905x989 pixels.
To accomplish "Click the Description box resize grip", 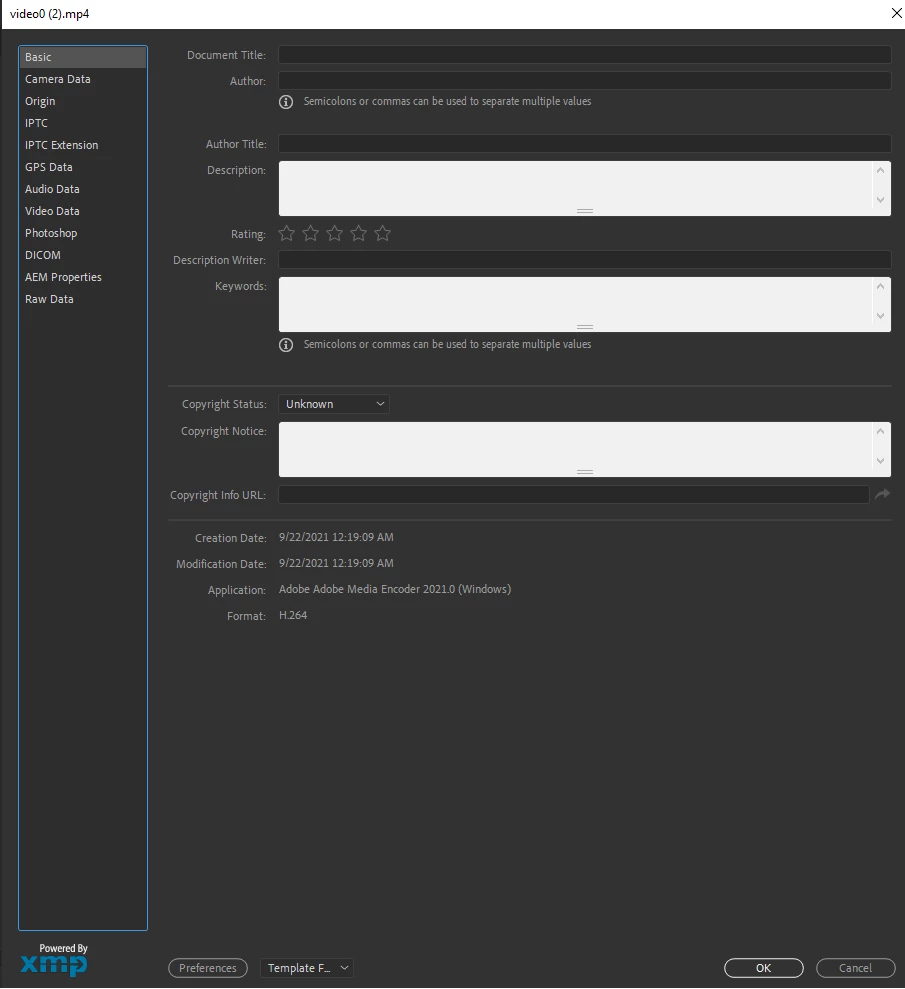I will click(x=585, y=211).
